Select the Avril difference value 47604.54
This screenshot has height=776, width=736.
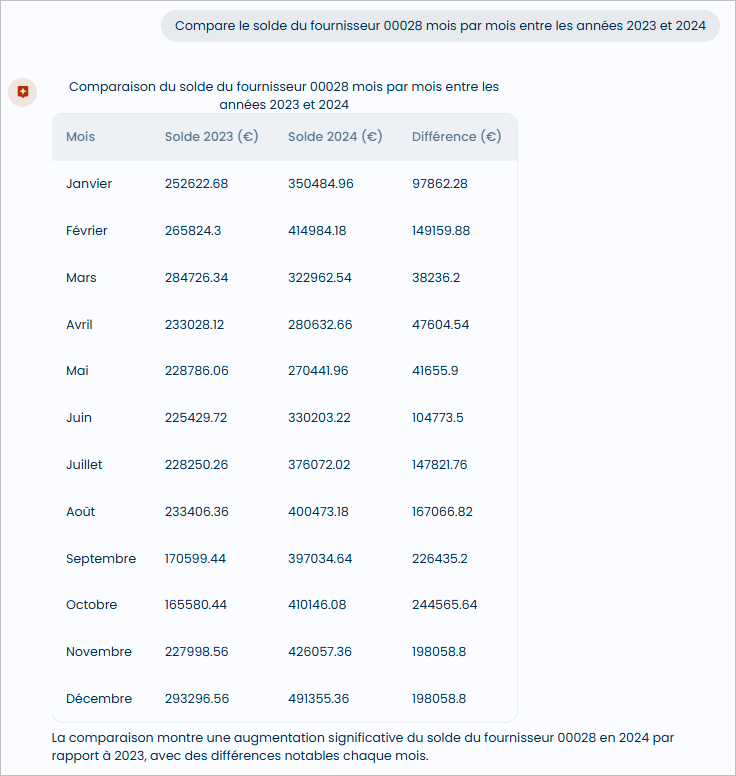coord(440,325)
